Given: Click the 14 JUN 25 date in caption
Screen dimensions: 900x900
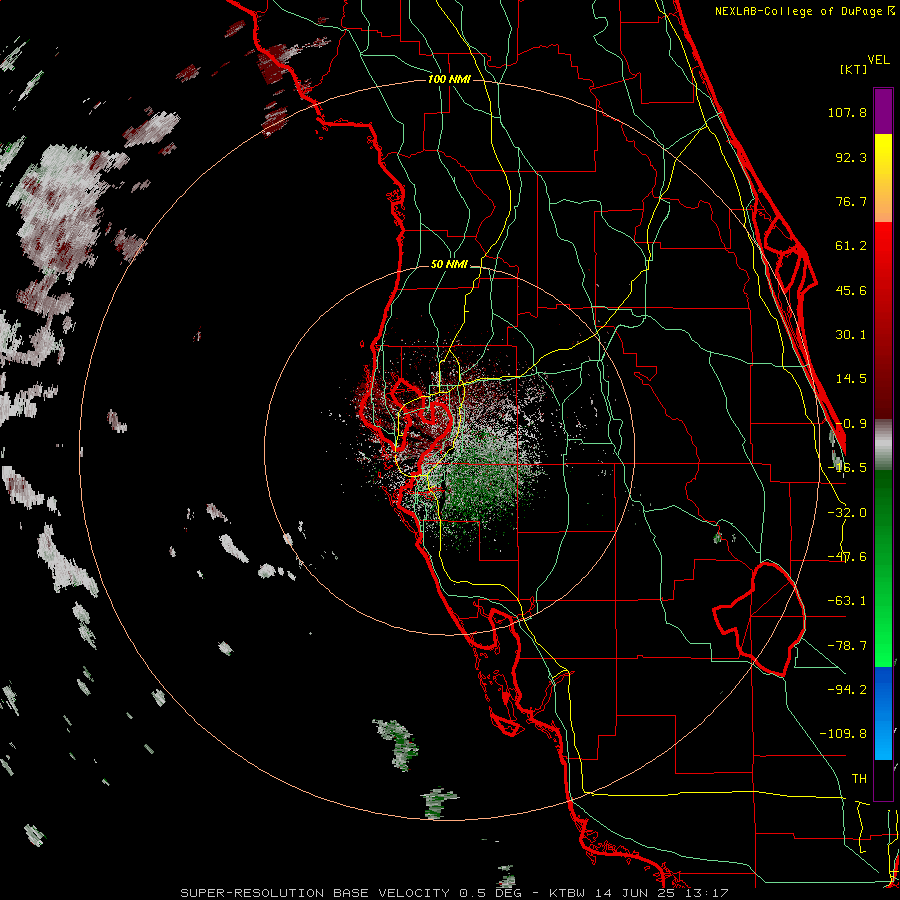Looking at the screenshot, I should click(x=638, y=893).
